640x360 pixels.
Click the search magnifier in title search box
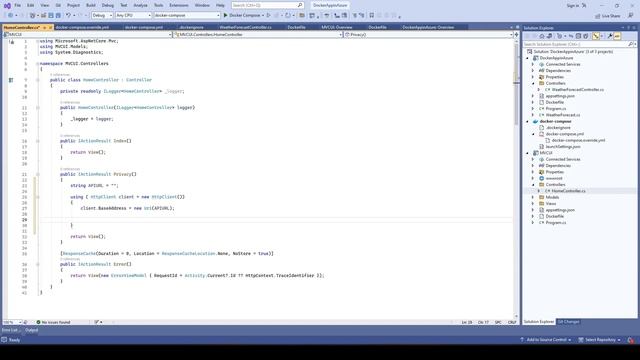[x=300, y=5]
